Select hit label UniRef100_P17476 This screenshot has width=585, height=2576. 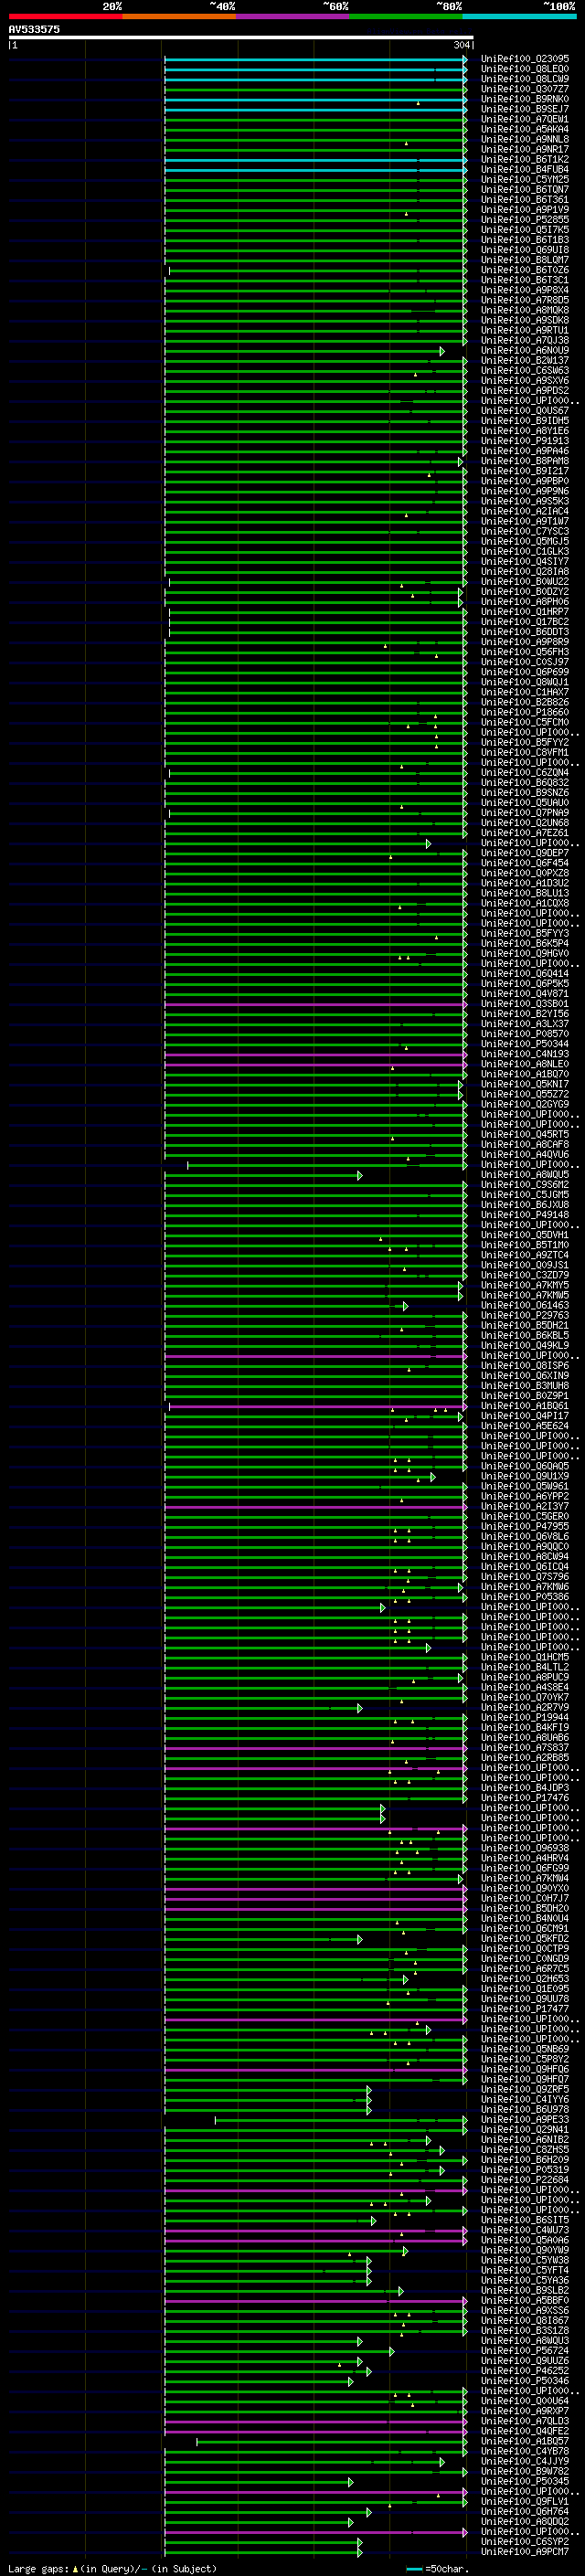pos(524,1798)
